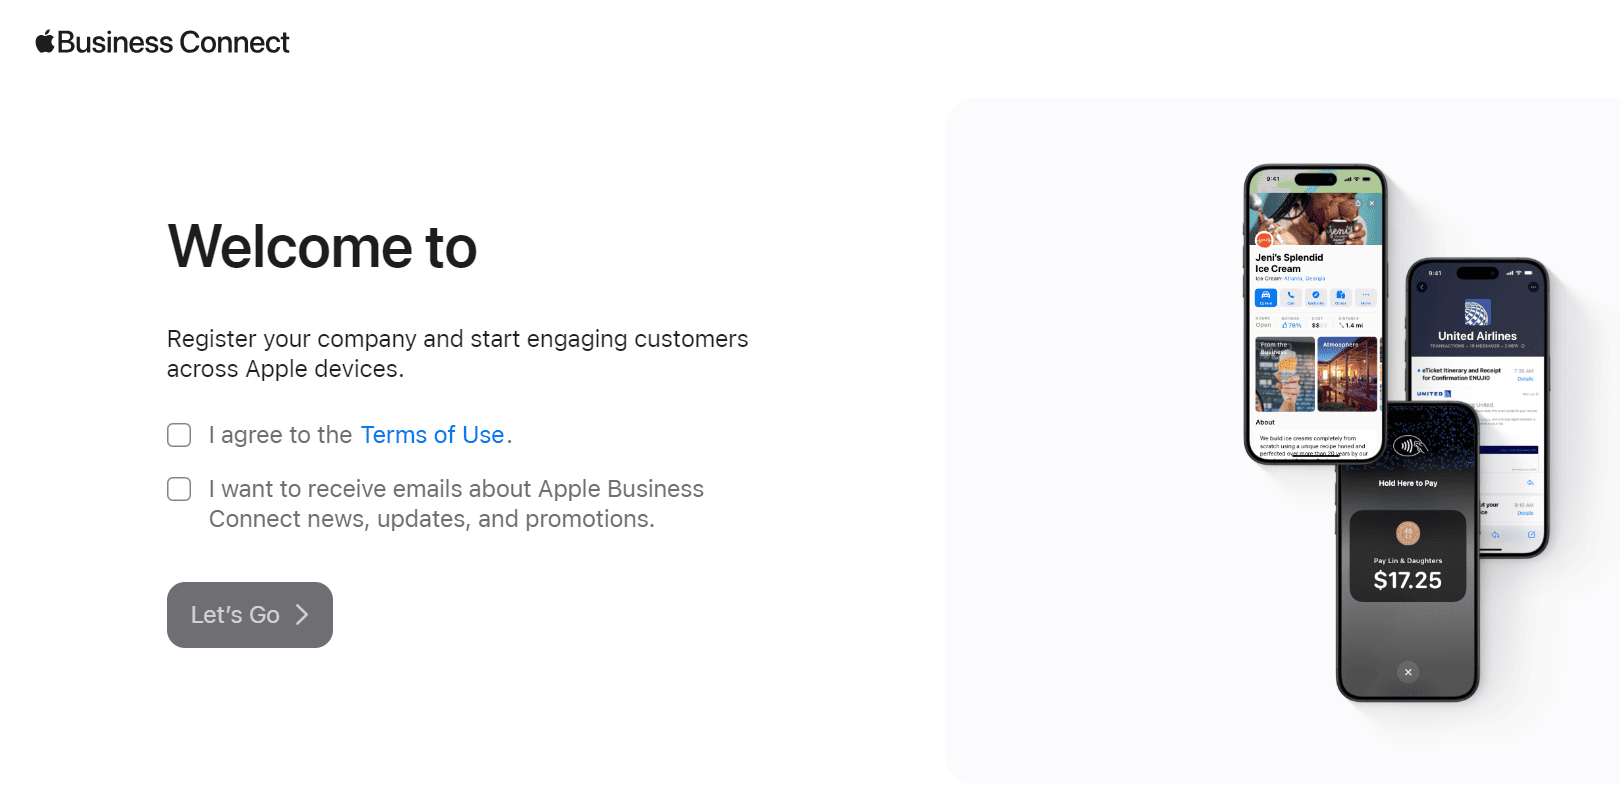Tap the back chevron on the United Airlines screen
This screenshot has height=798, width=1620.
[x=1421, y=286]
